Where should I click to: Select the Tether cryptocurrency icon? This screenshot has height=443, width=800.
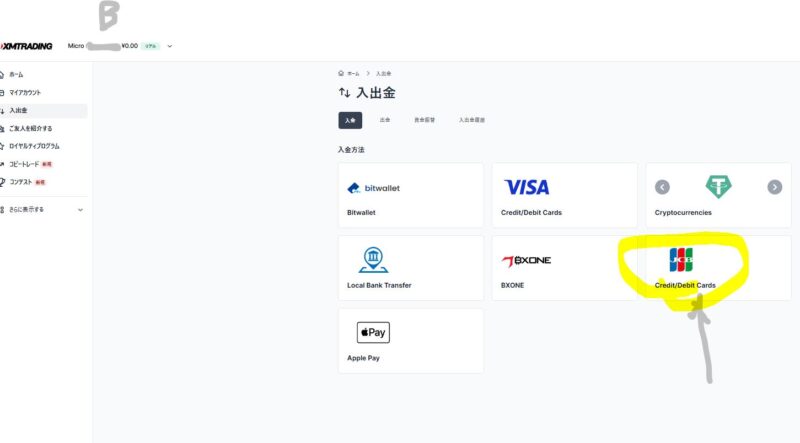pos(718,187)
